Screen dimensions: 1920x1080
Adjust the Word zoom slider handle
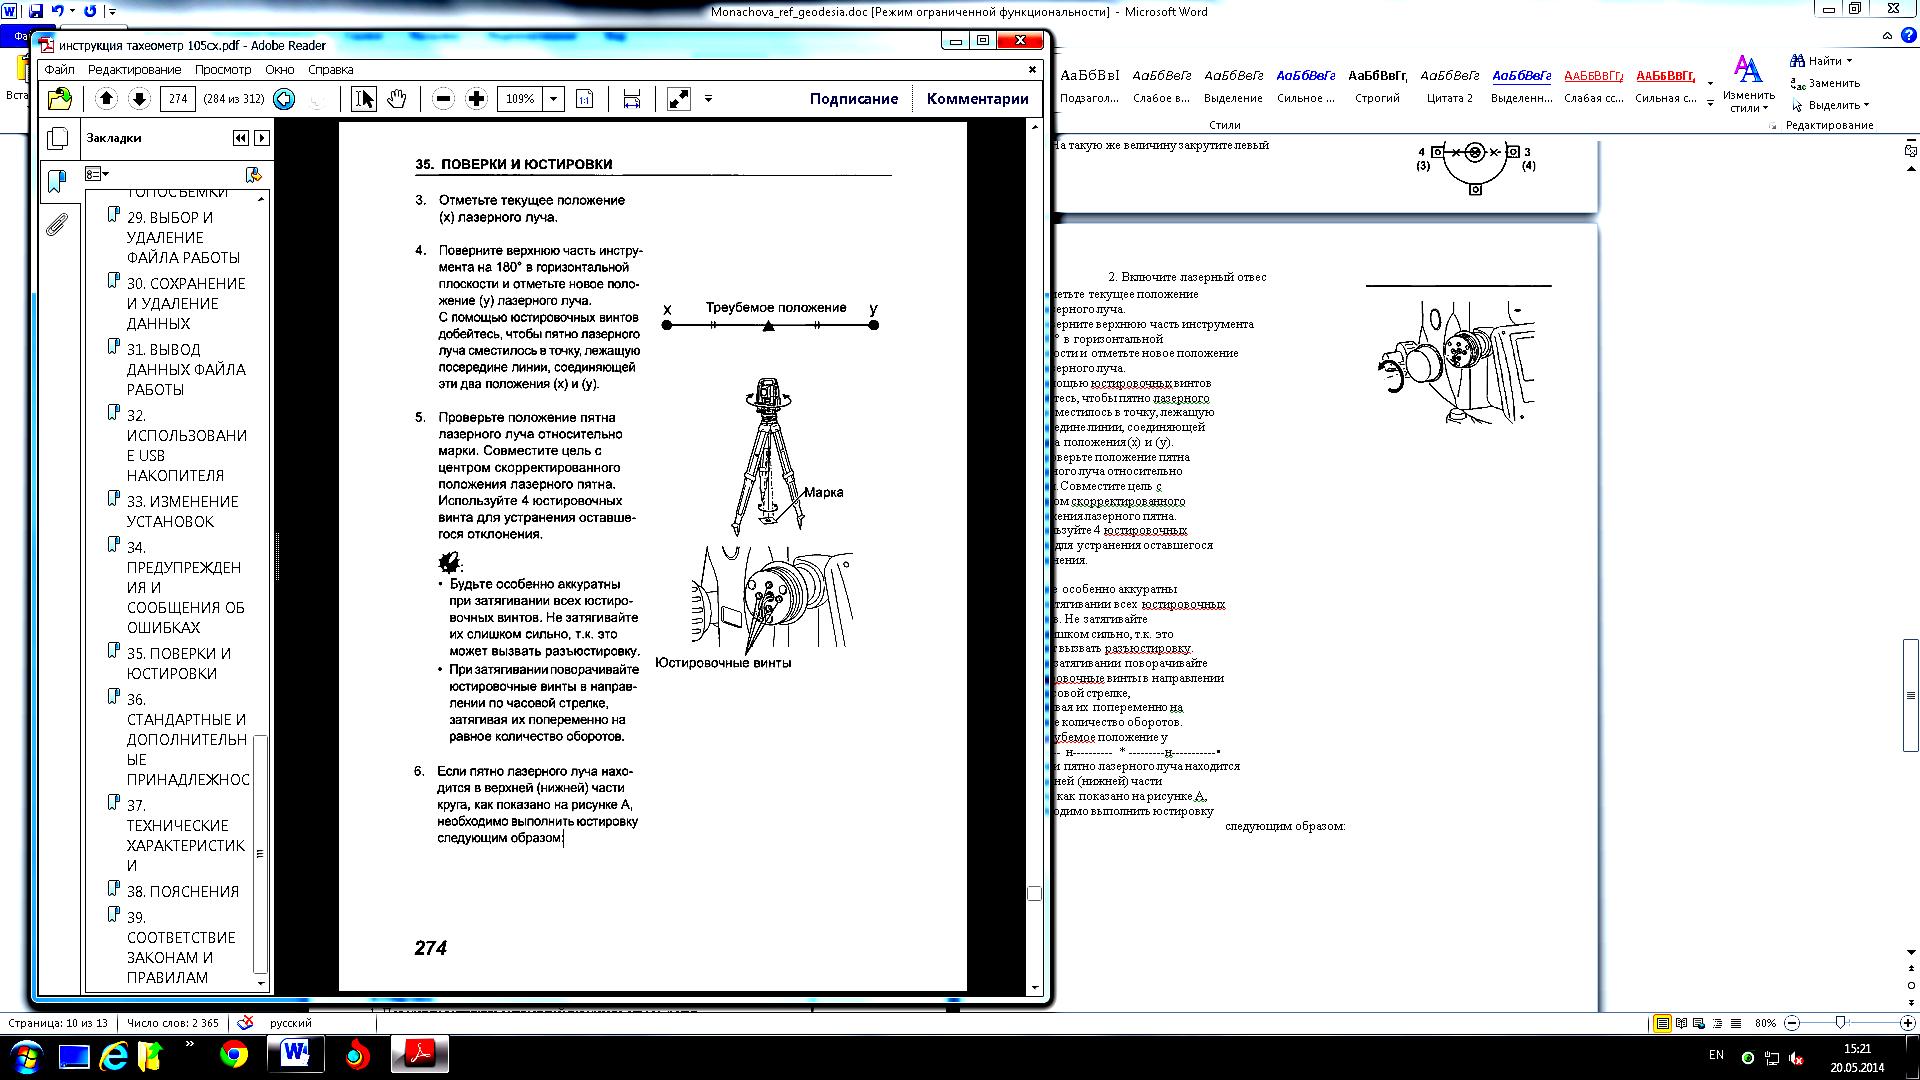1840,1023
